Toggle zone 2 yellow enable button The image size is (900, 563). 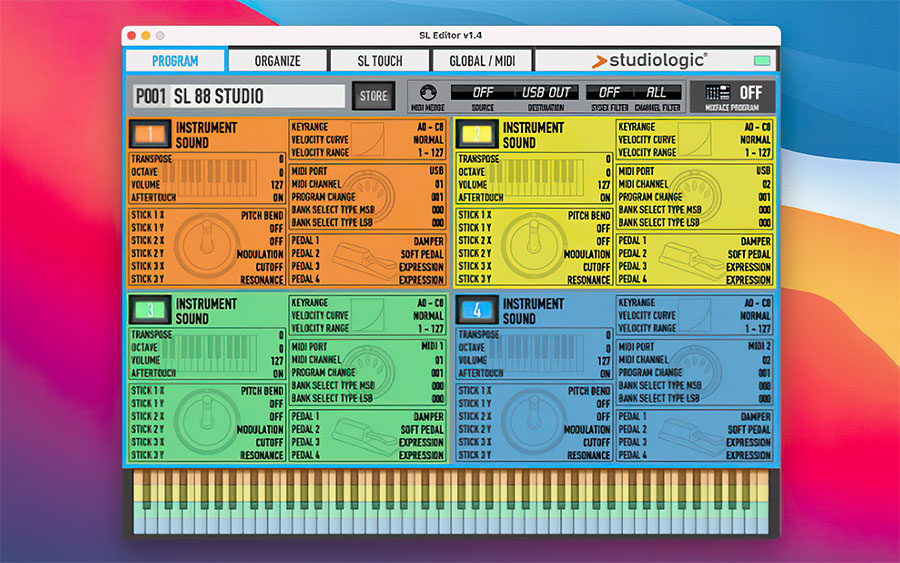click(477, 134)
